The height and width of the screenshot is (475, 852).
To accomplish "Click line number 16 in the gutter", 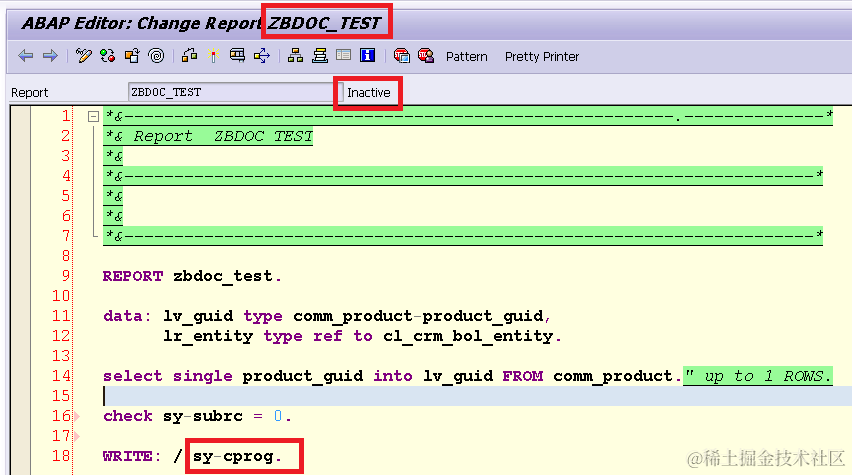I will [61, 416].
